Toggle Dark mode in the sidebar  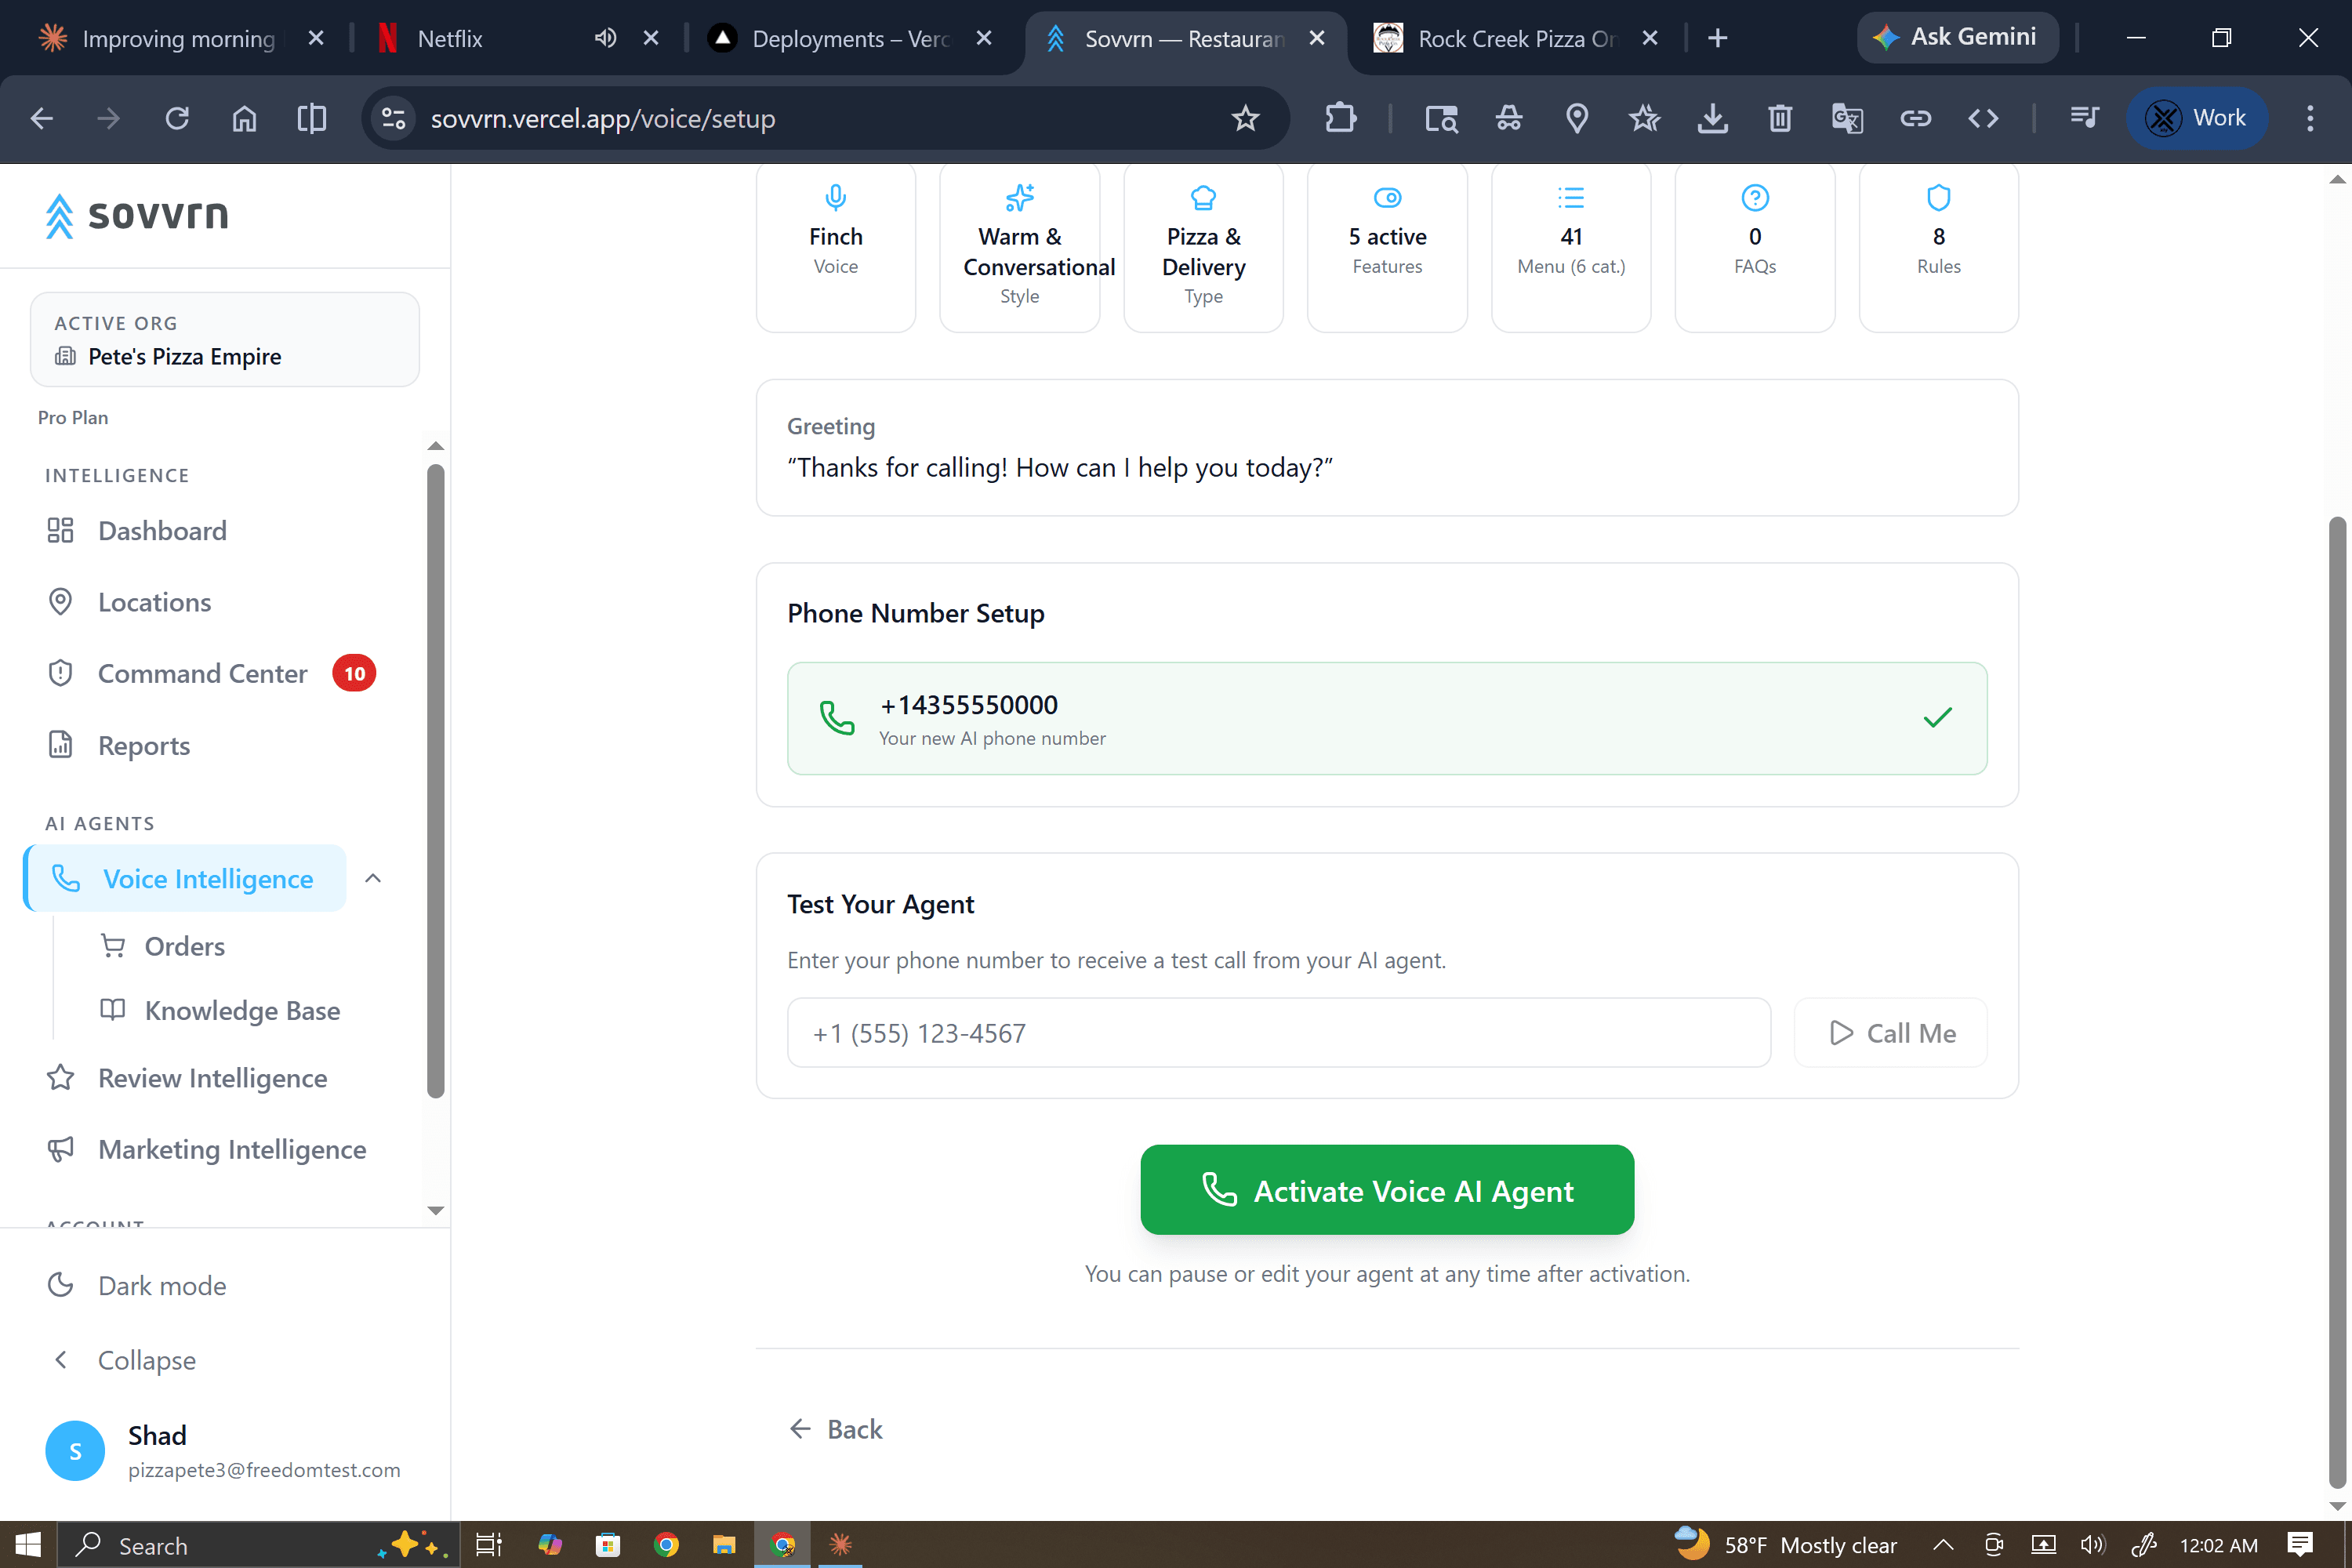(161, 1285)
